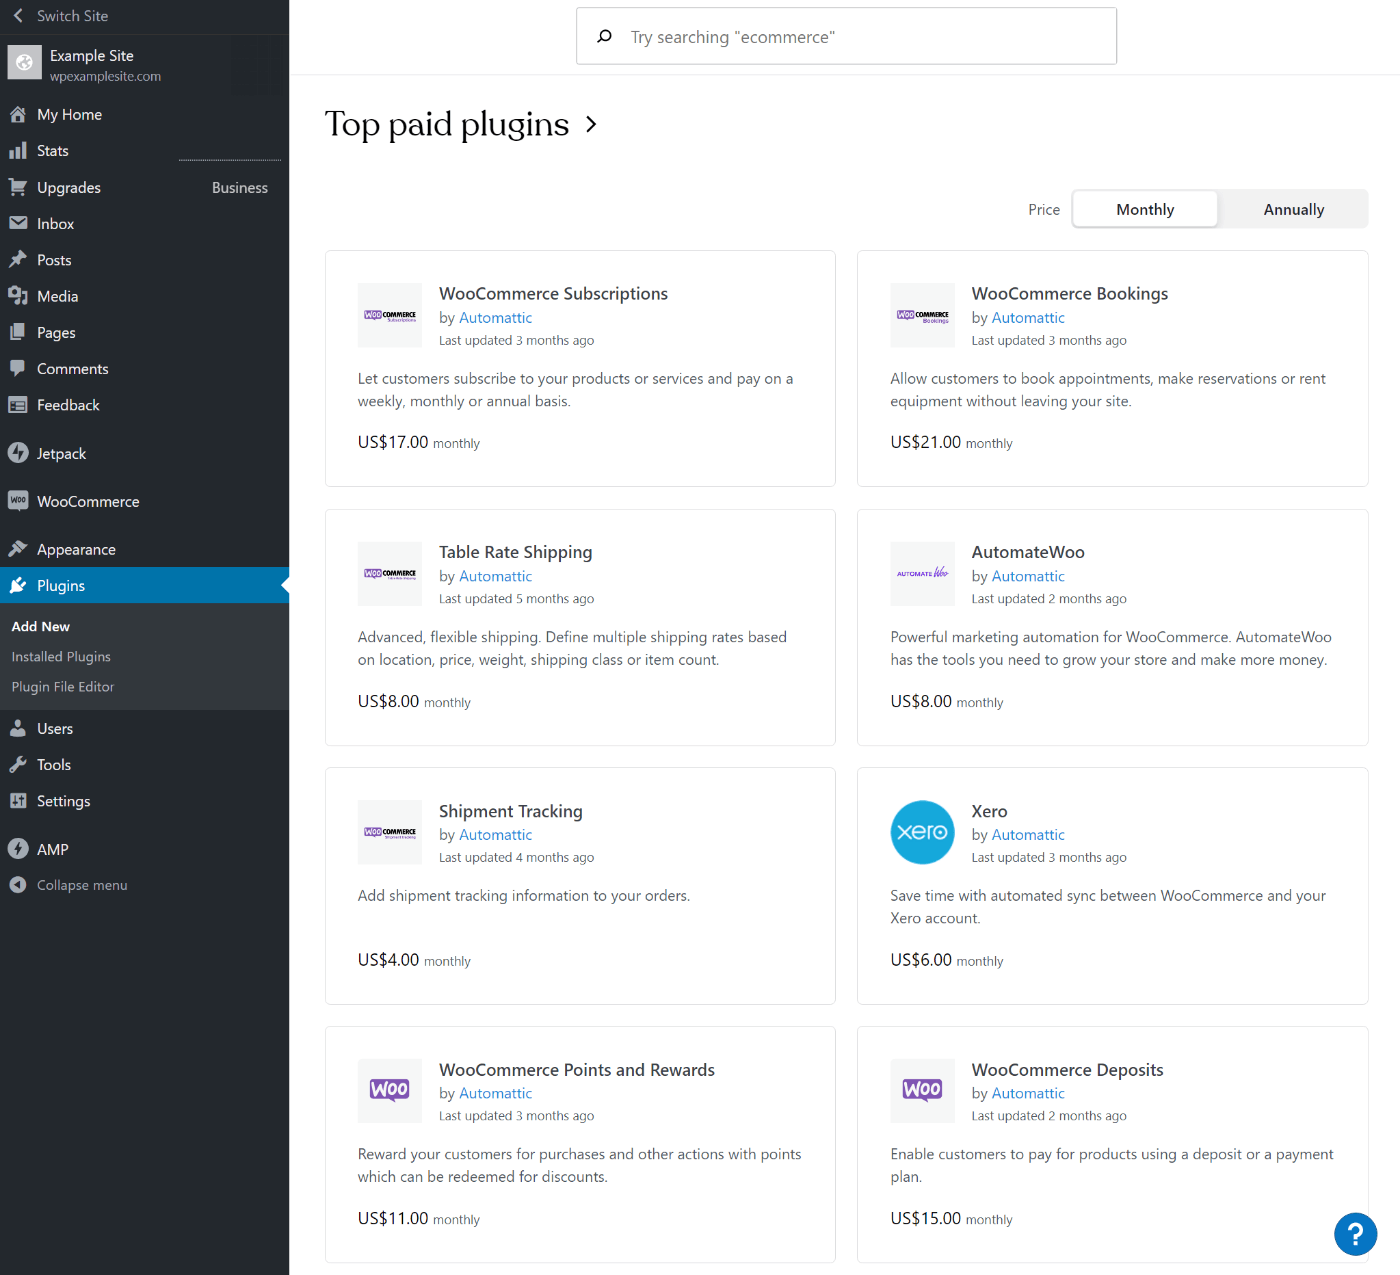Viewport: 1400px width, 1275px height.
Task: Open Installed Plugins submenu item
Action: (x=61, y=657)
